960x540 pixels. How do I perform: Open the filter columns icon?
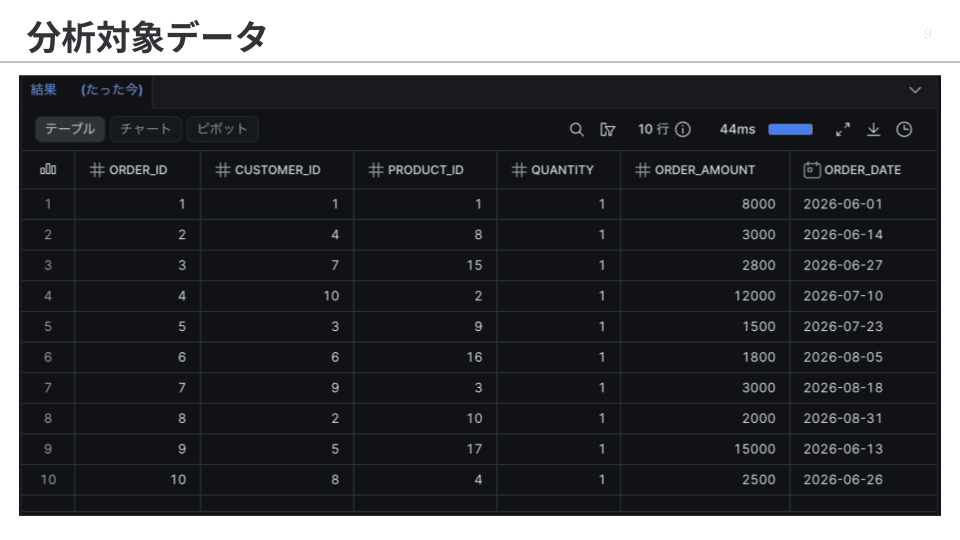[x=607, y=129]
